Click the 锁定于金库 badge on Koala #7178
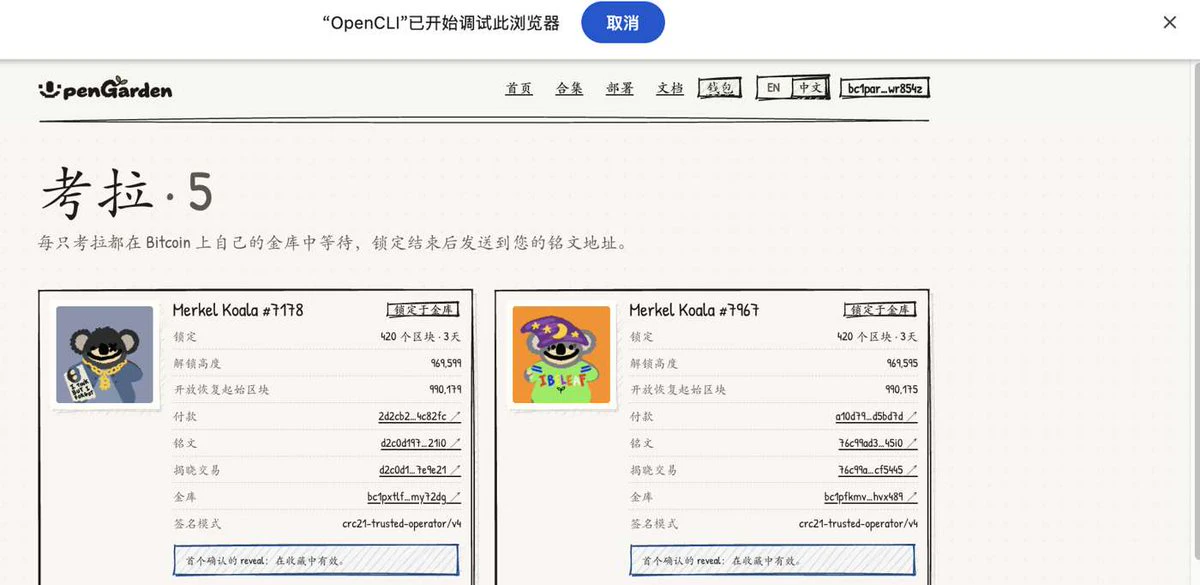Image resolution: width=1200 pixels, height=585 pixels. [423, 310]
